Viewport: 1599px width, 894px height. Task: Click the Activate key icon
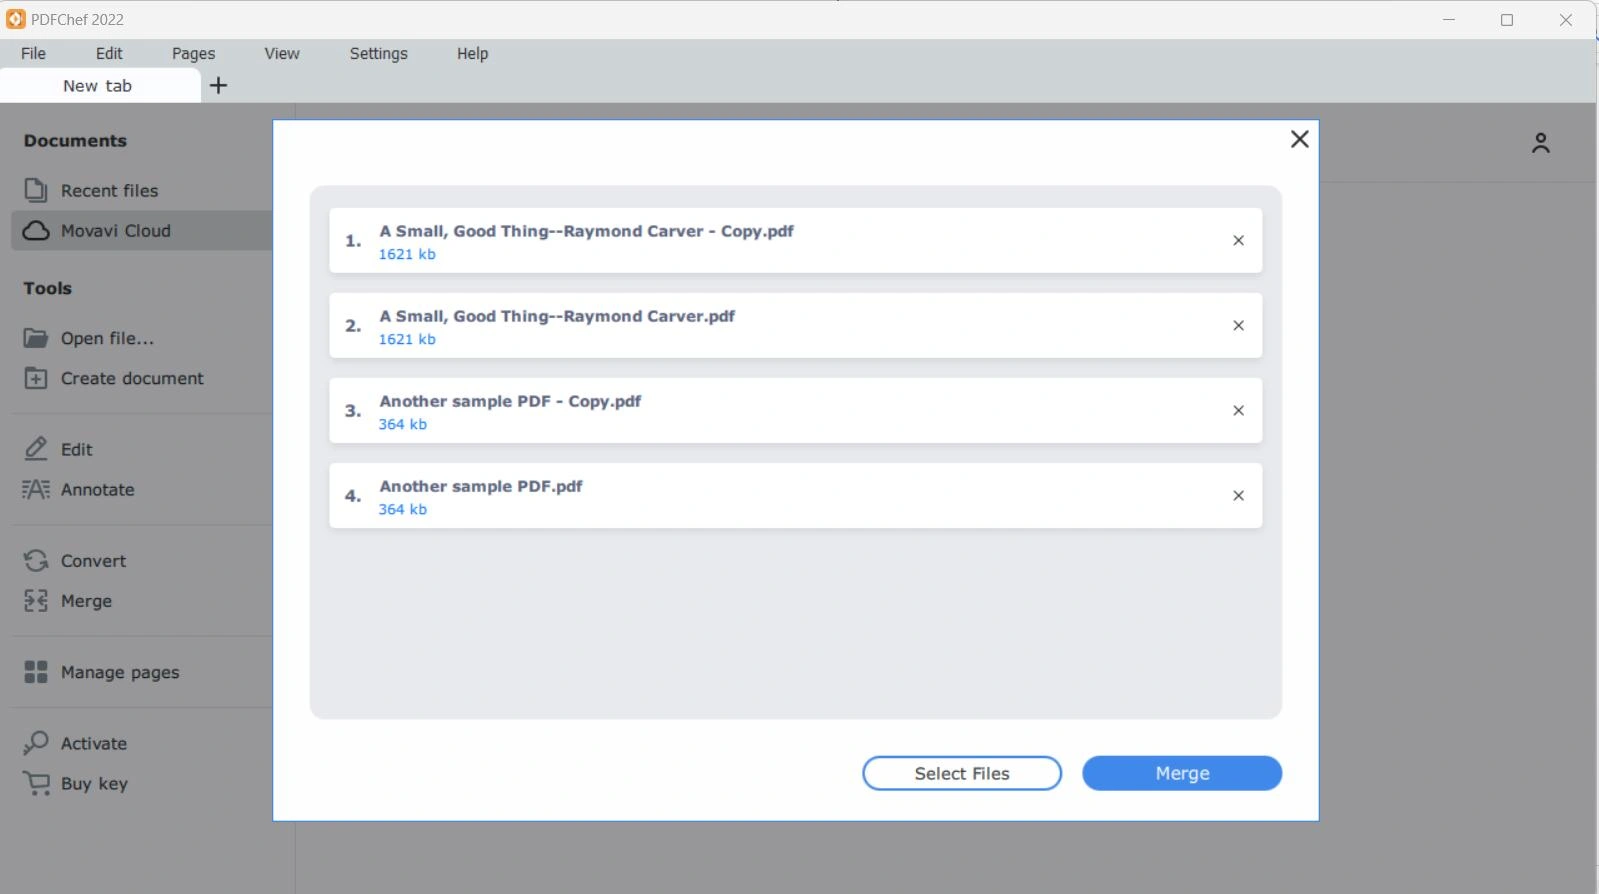point(36,743)
